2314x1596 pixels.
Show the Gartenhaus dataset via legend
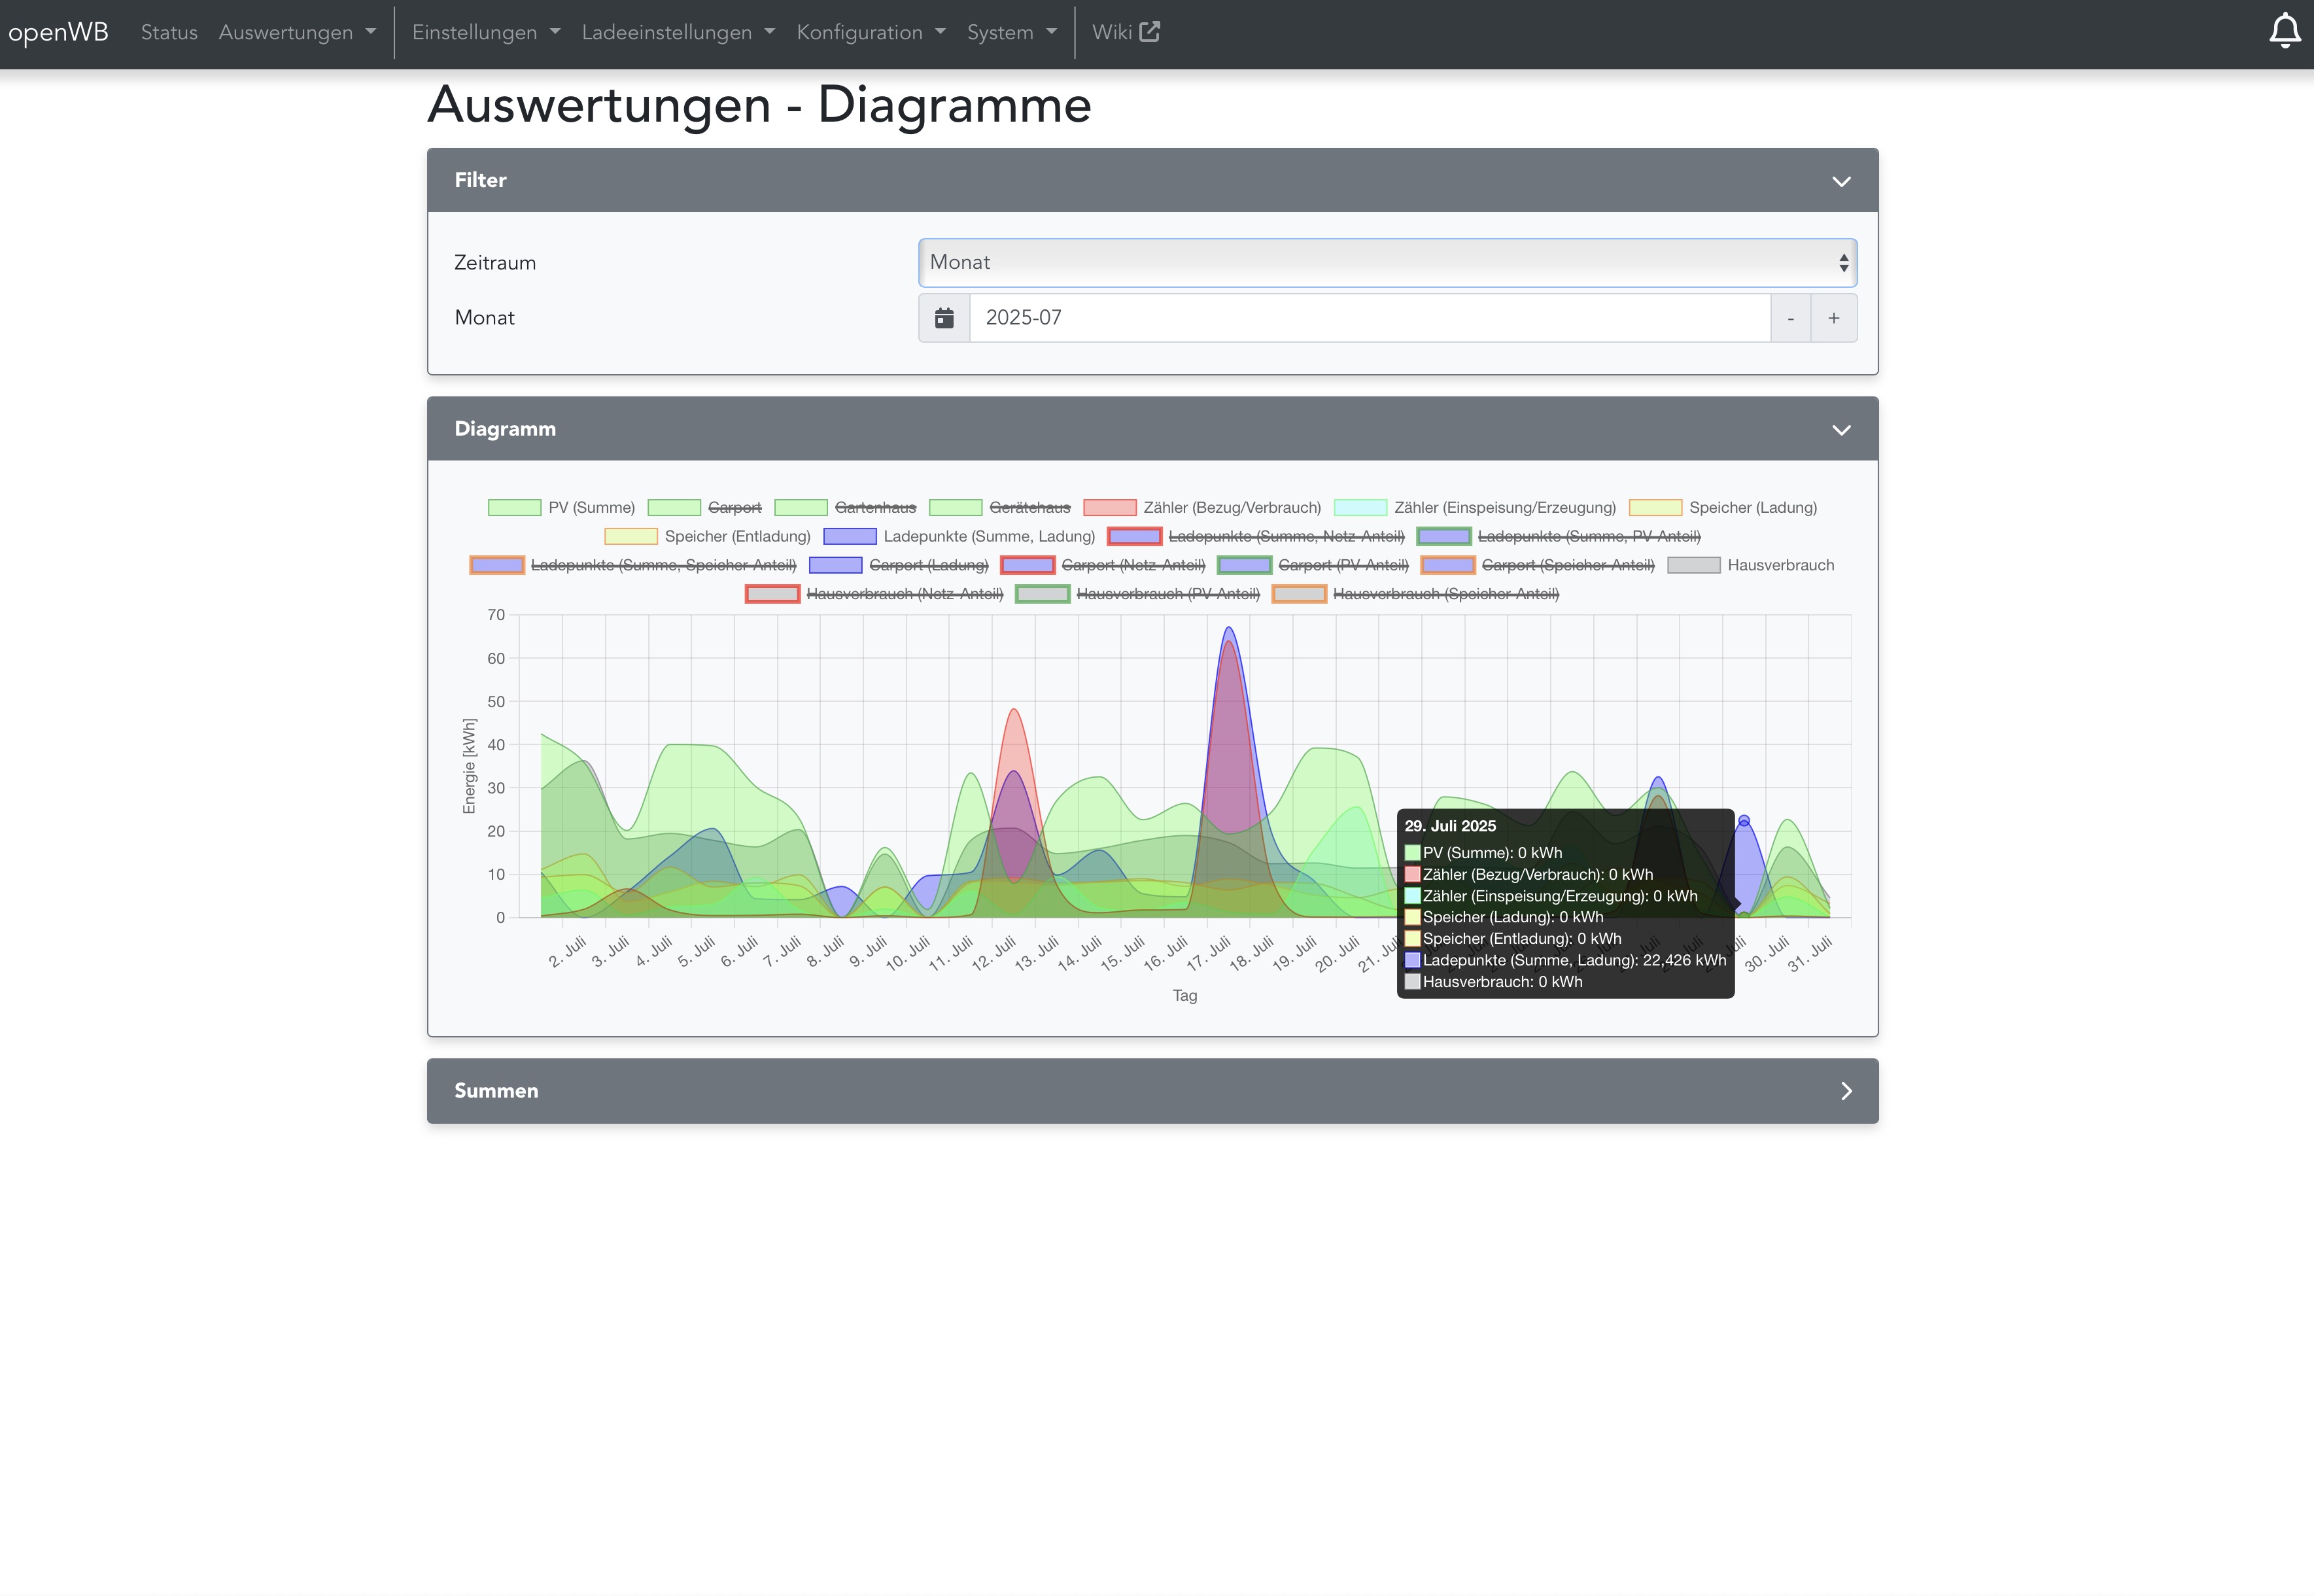pyautogui.click(x=874, y=508)
